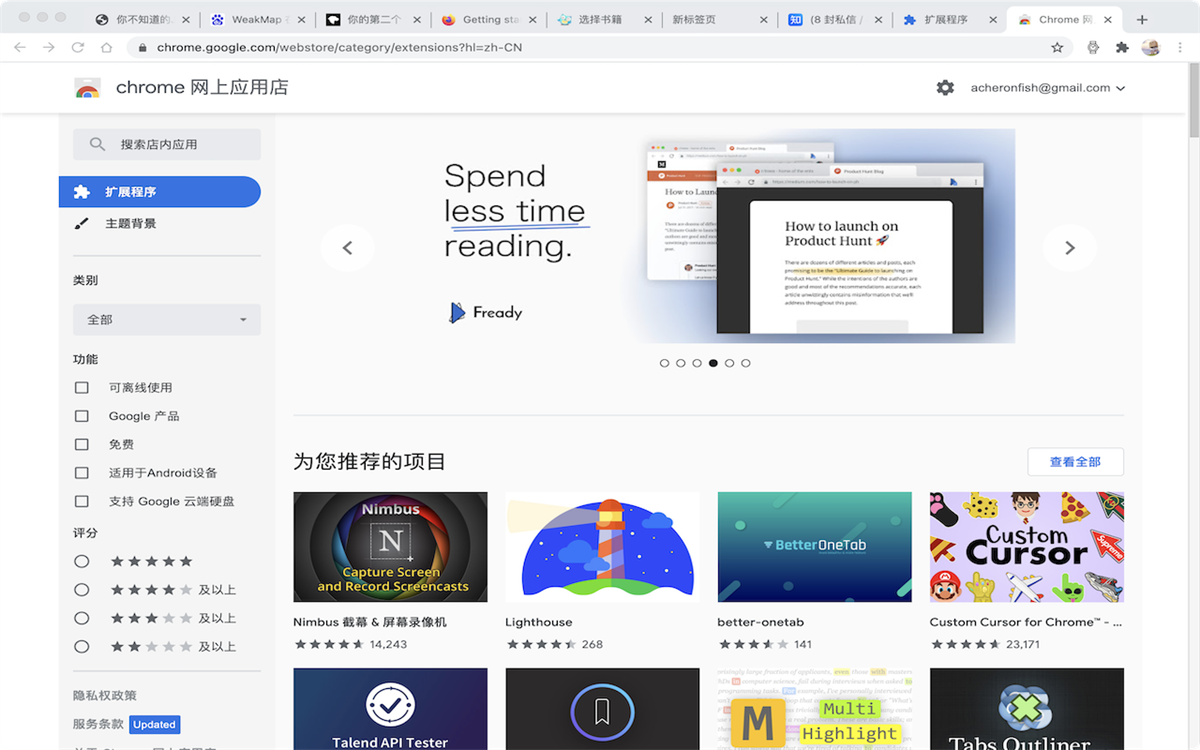
Task: Go to home page icon
Action: [107, 47]
